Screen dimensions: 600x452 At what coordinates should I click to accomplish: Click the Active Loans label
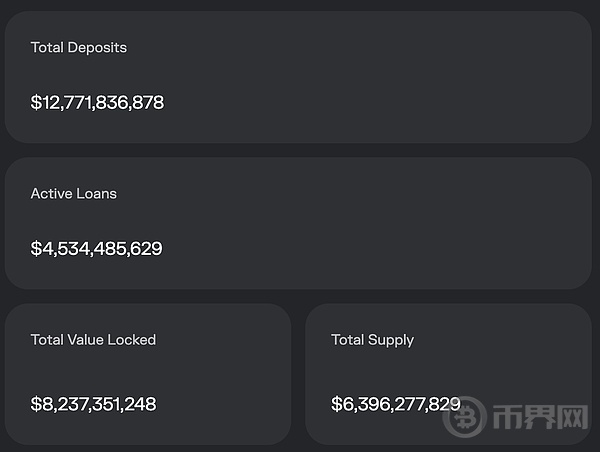click(x=74, y=194)
